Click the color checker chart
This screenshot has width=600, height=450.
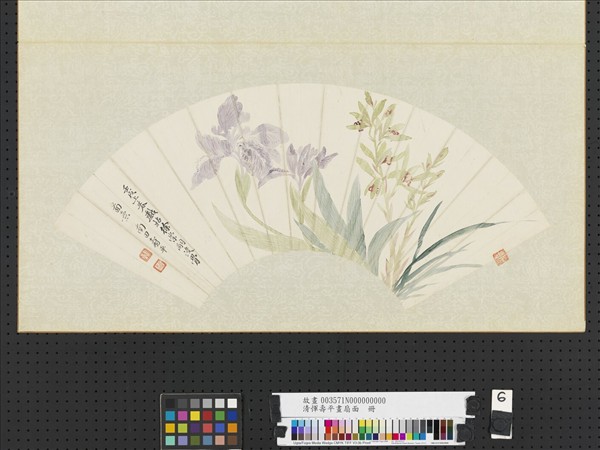click(201, 421)
